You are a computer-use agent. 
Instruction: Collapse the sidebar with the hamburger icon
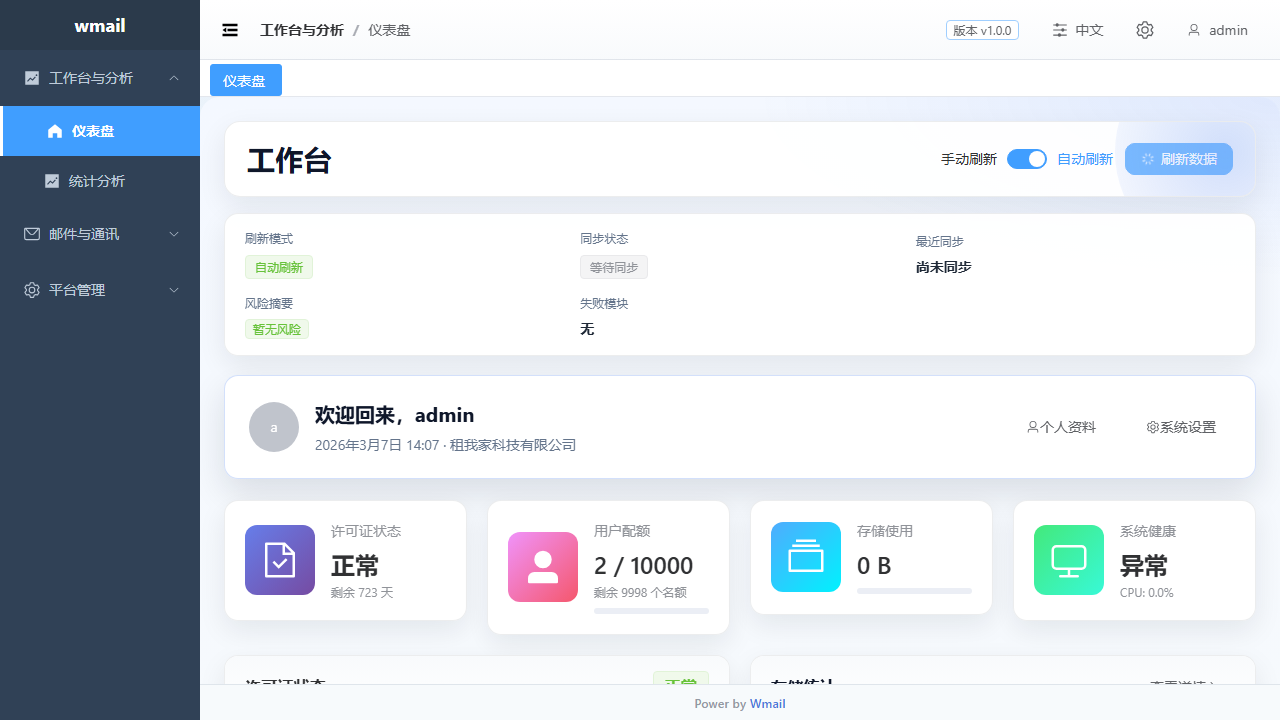[x=230, y=30]
